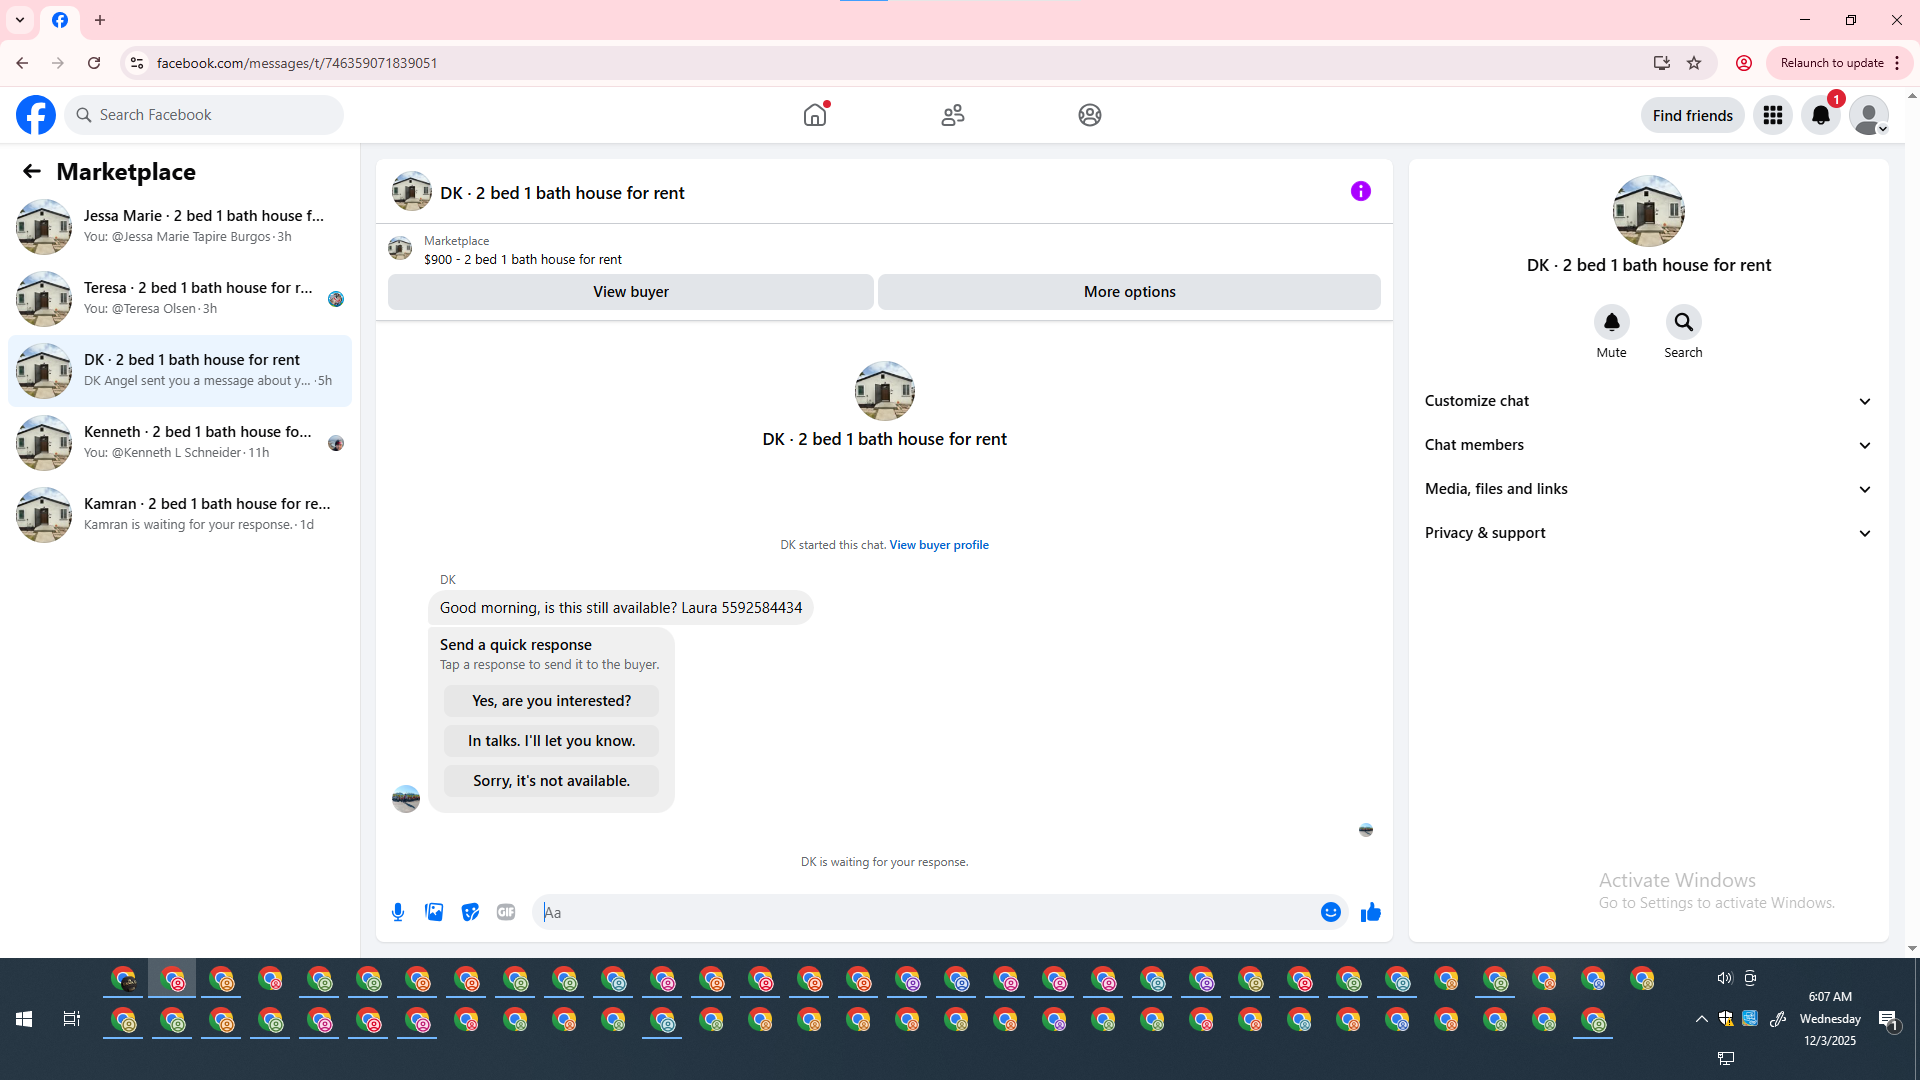Click the voice clip microphone icon
The width and height of the screenshot is (1920, 1080).
click(398, 912)
